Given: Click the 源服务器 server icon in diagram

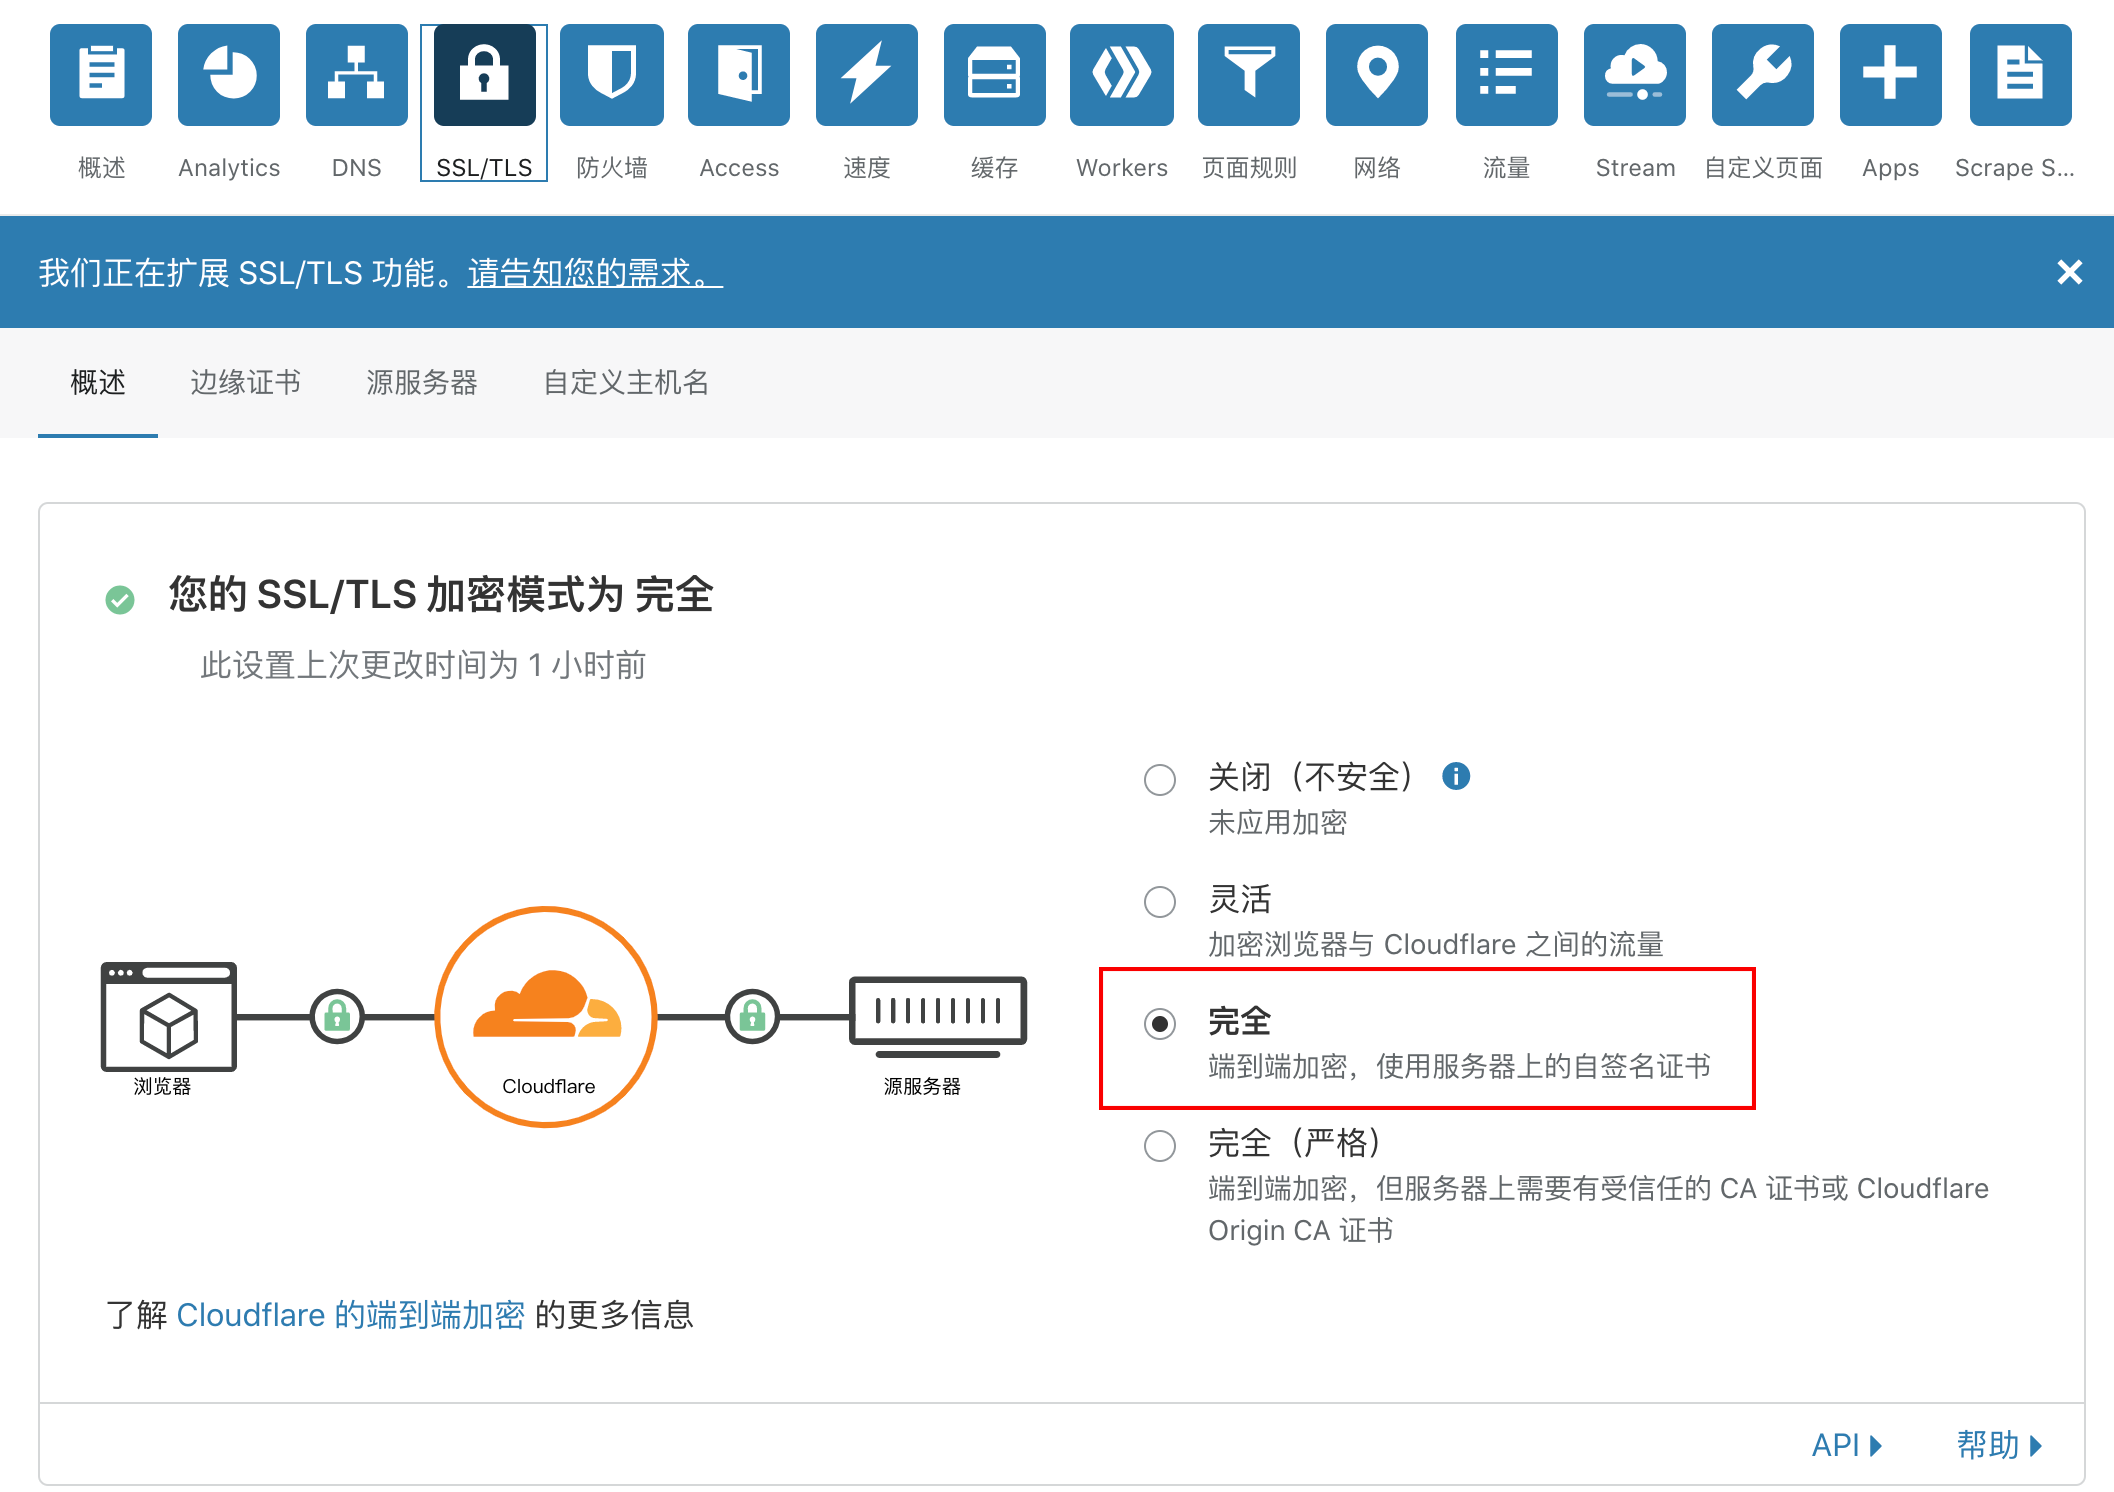Looking at the screenshot, I should [938, 1017].
